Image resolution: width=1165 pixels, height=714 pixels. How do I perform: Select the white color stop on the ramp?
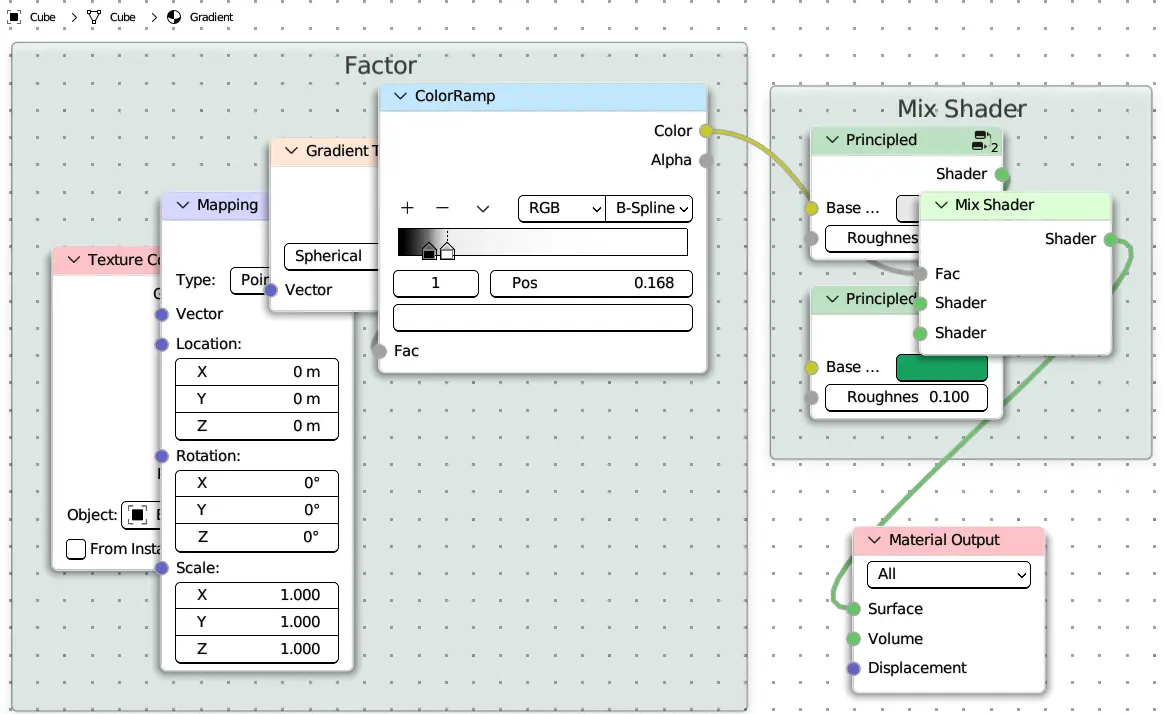click(x=447, y=251)
